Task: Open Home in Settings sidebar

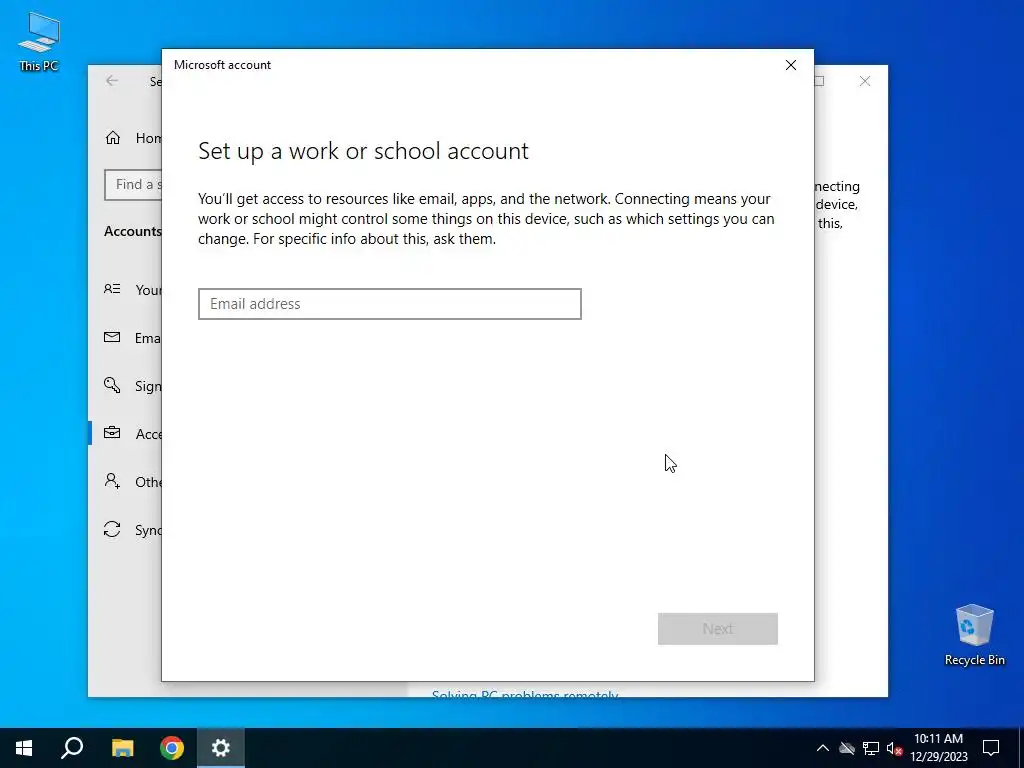Action: click(x=133, y=138)
